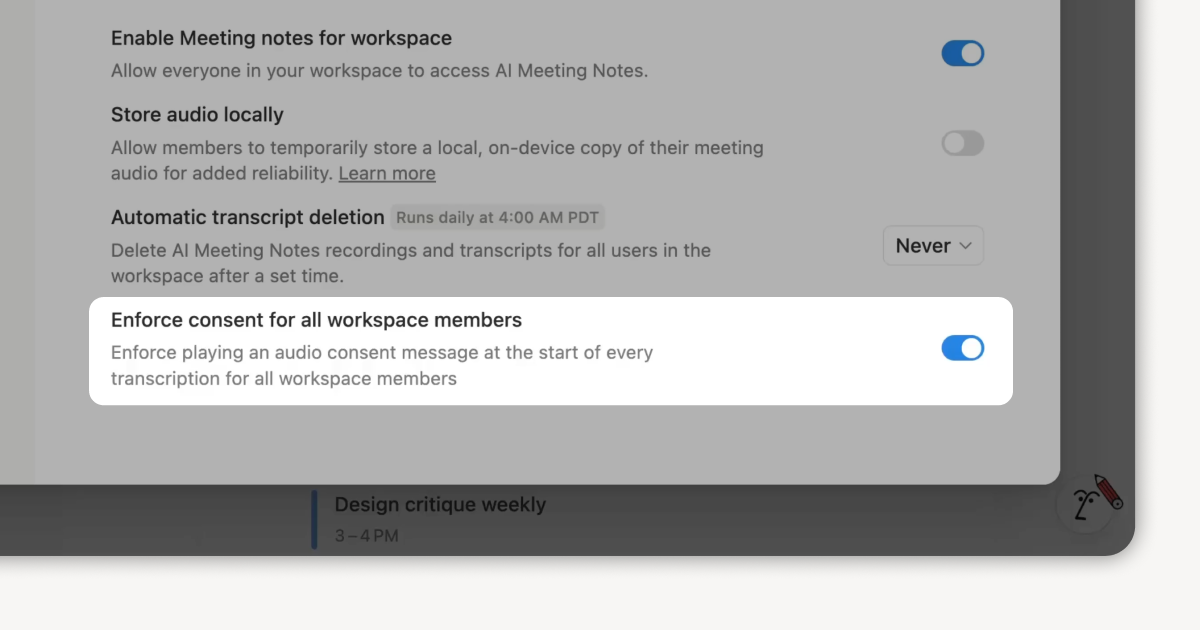The image size is (1200, 630).
Task: Click the chevron arrow beside Never
Action: [965, 246]
